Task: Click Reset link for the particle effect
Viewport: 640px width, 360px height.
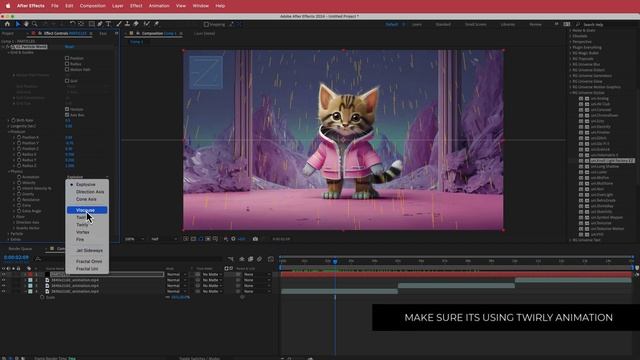Action: (x=69, y=47)
